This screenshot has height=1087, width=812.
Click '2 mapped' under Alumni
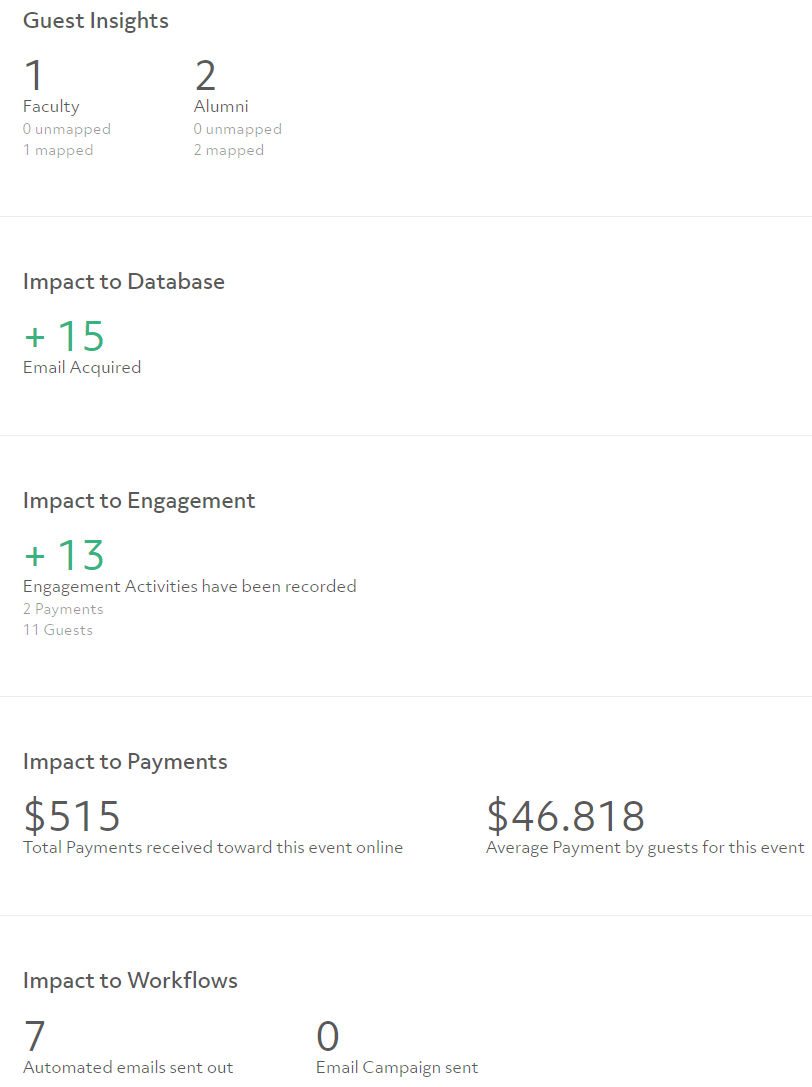point(229,150)
